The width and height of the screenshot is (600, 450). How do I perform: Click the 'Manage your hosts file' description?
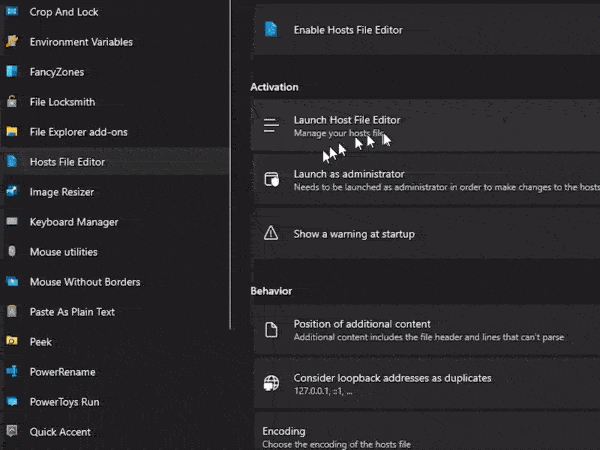pos(339,133)
